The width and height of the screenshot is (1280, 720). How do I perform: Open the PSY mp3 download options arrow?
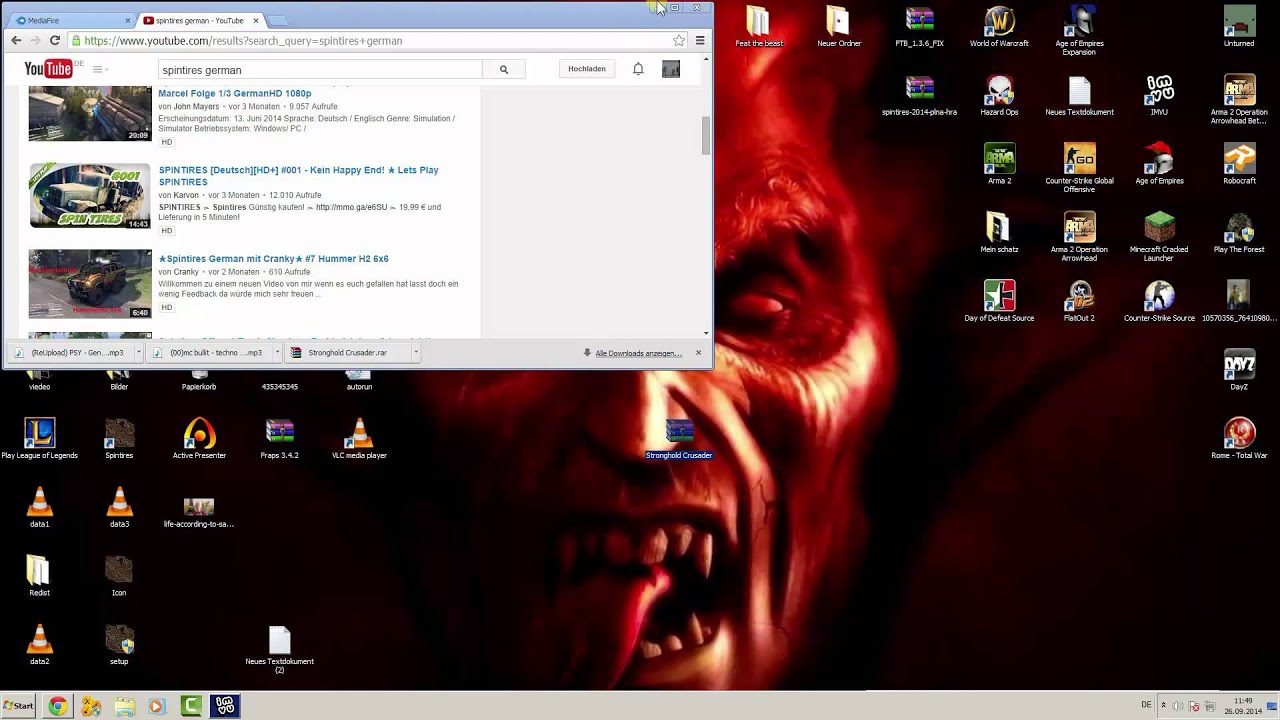click(x=138, y=352)
